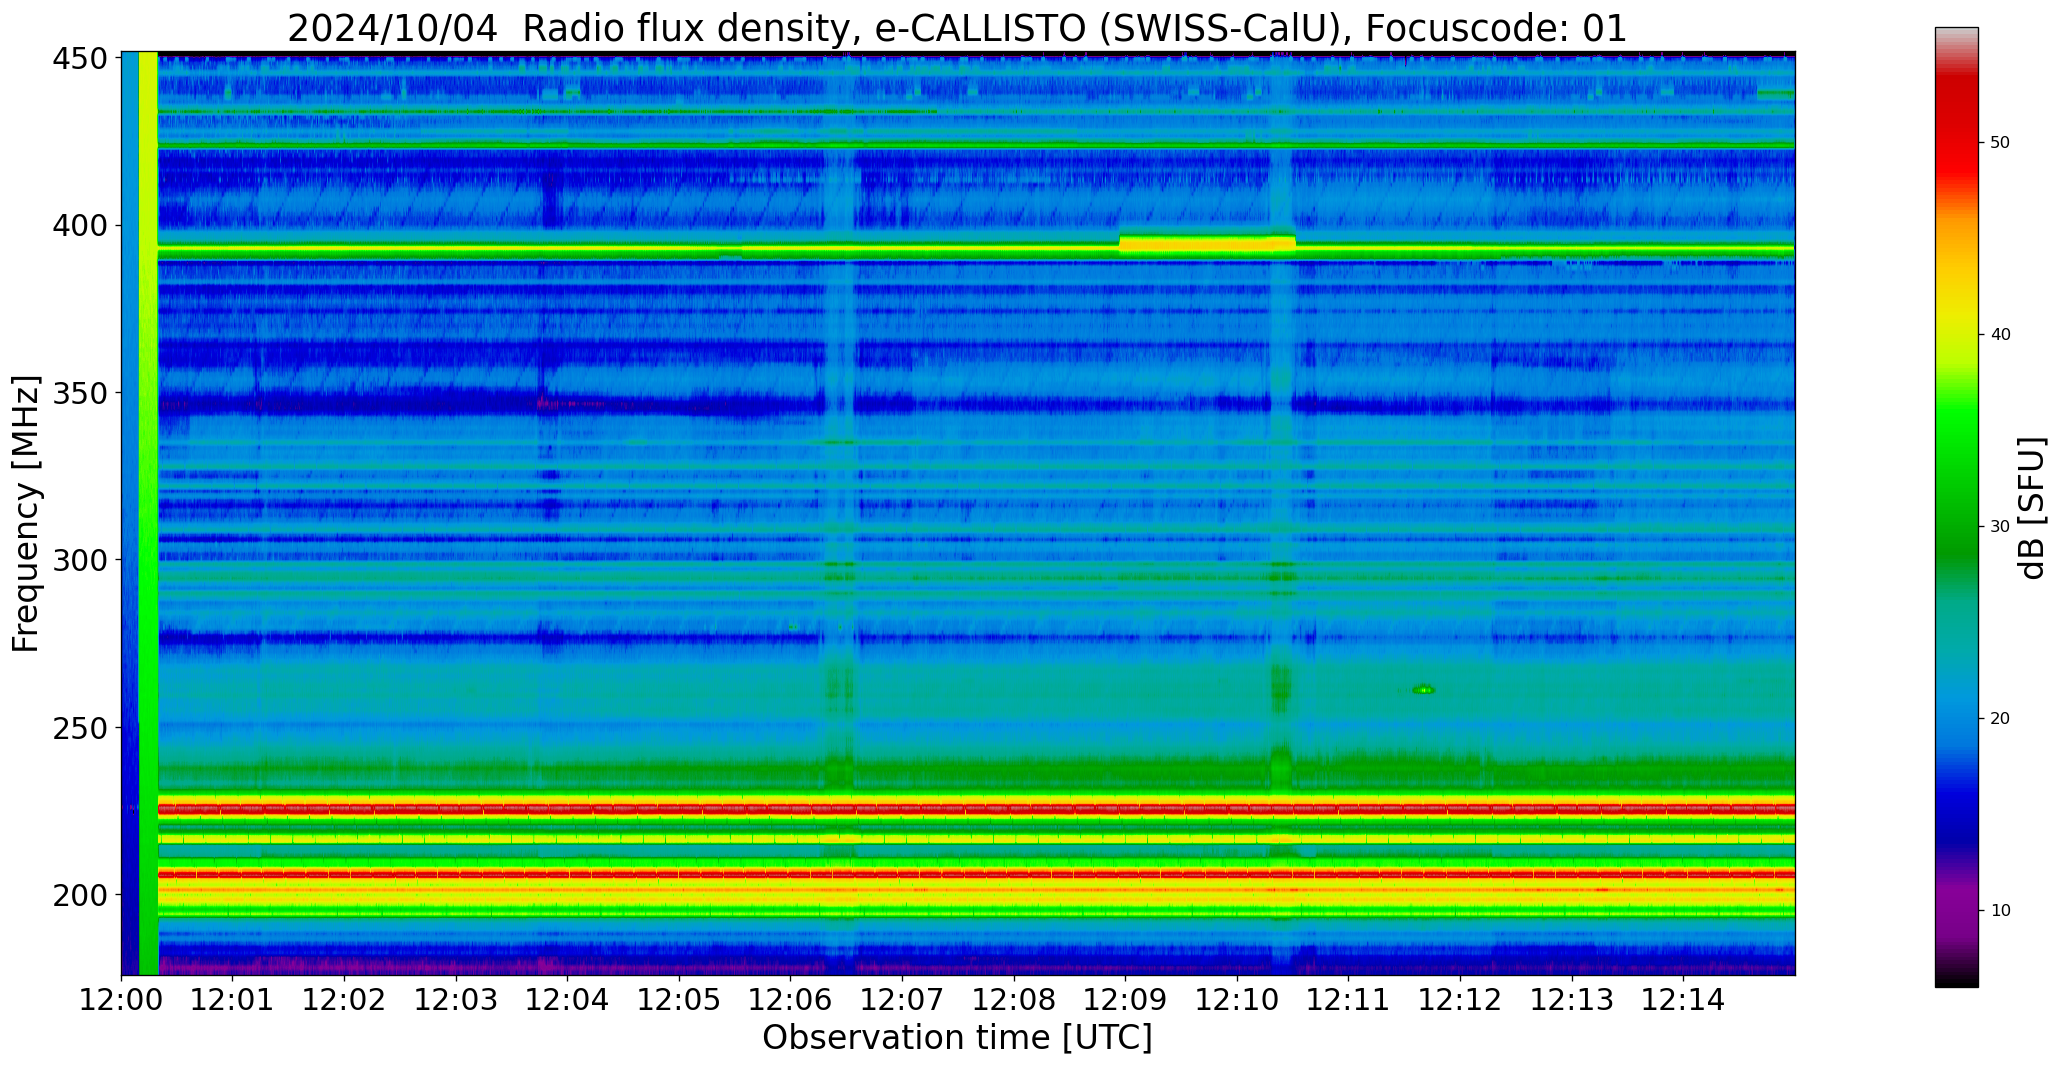Click the dB [SFU] colorbar label
Image resolution: width=2062 pixels, height=1067 pixels.
[2032, 508]
